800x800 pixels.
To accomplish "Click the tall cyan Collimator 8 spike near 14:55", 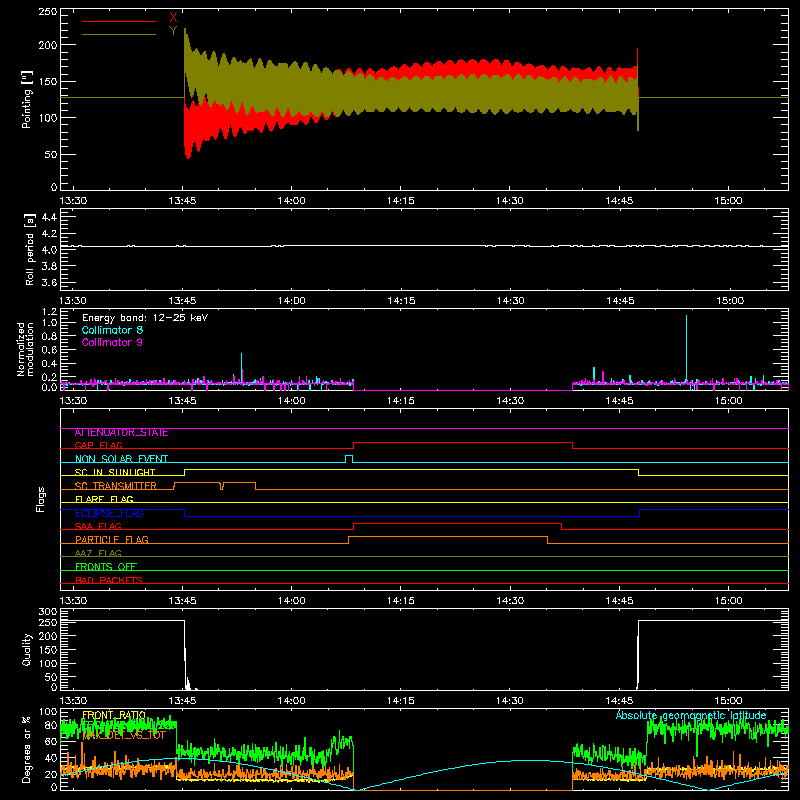I will pos(686,349).
